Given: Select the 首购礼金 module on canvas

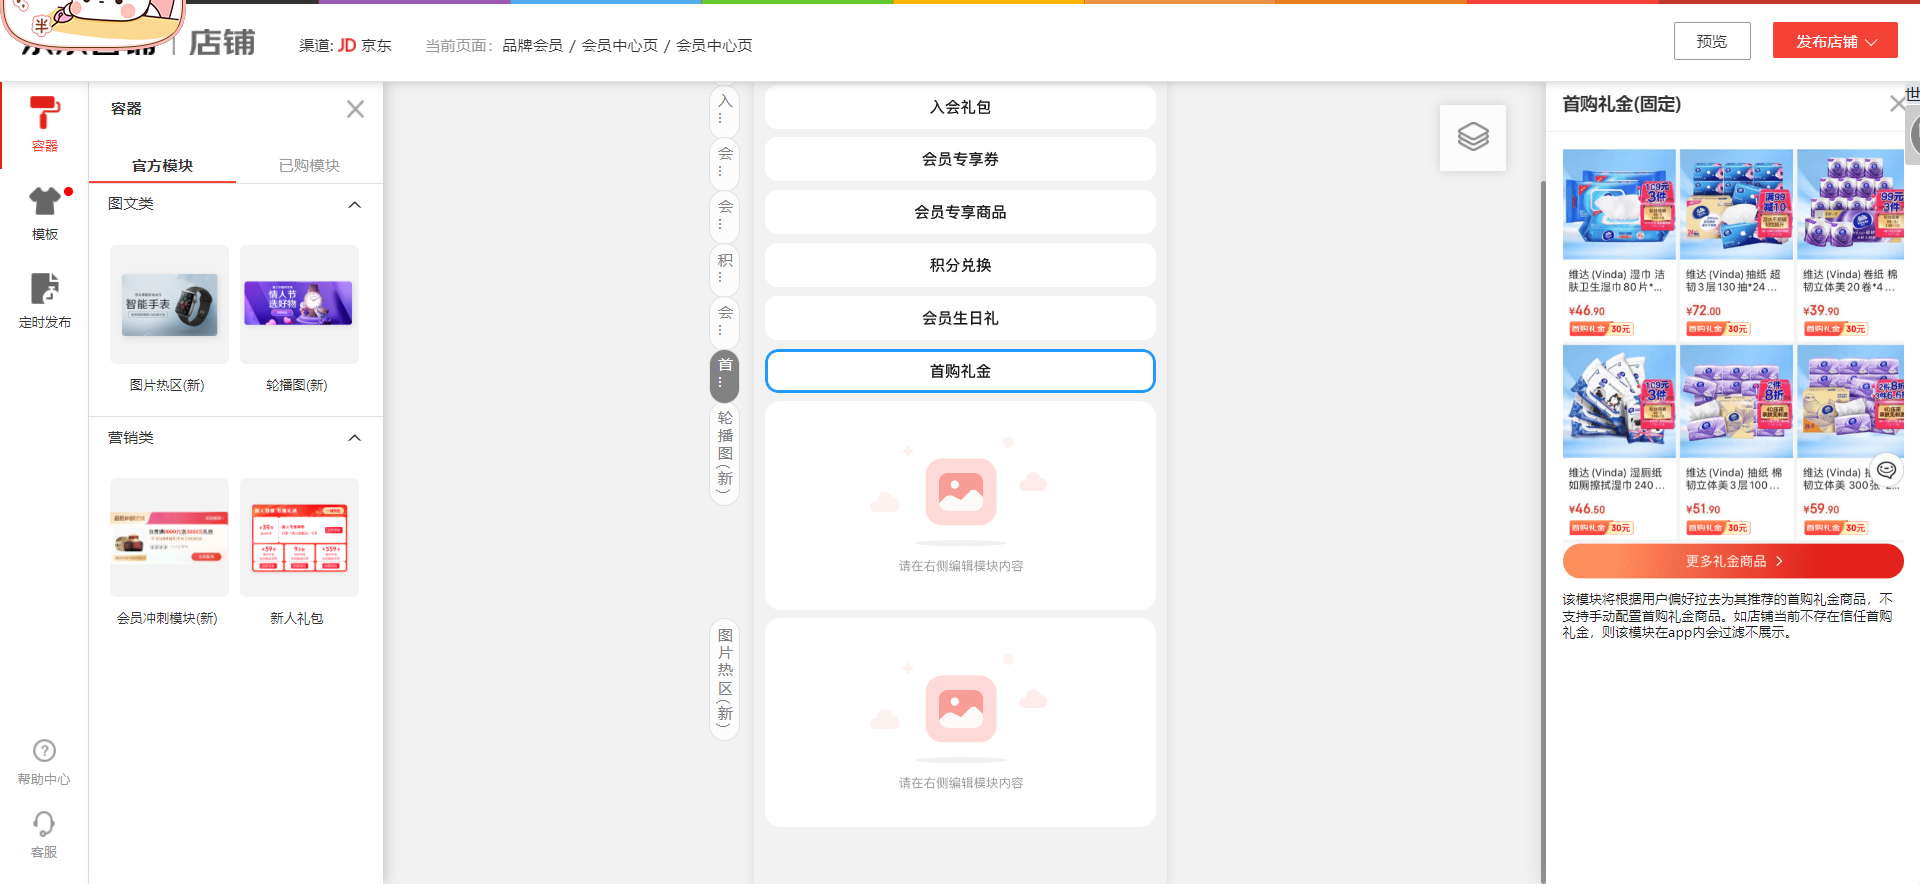Looking at the screenshot, I should (959, 371).
